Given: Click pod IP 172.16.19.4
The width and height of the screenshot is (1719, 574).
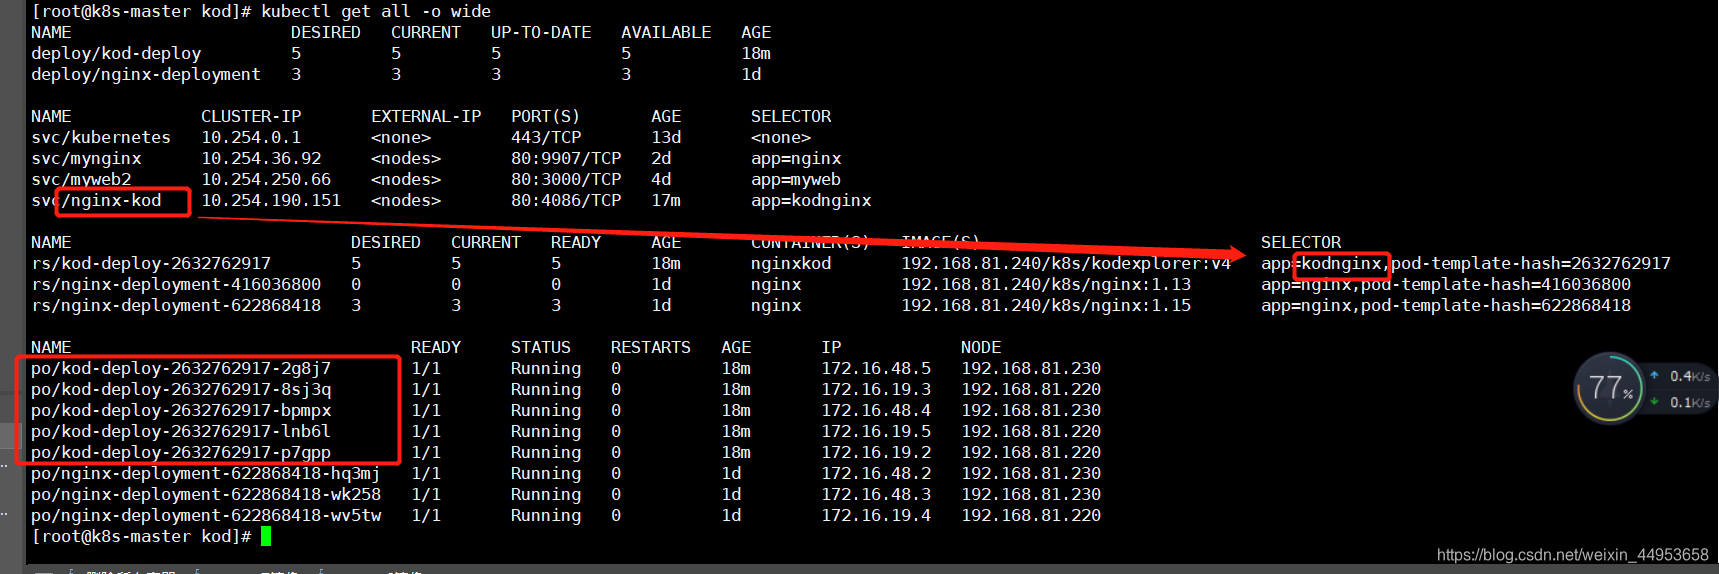Looking at the screenshot, I should pyautogui.click(x=876, y=515).
